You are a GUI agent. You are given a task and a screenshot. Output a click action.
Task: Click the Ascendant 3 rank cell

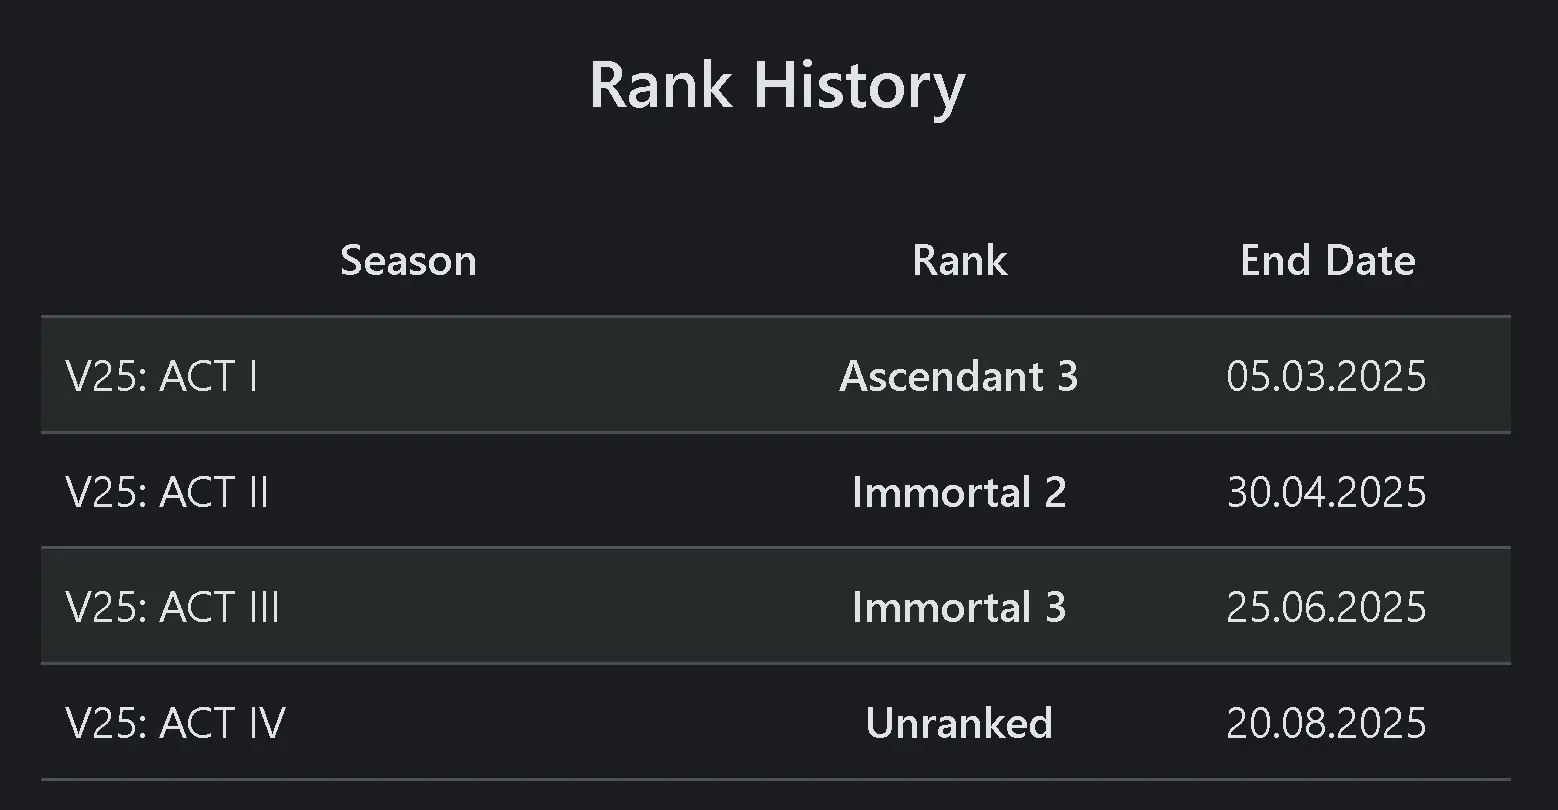pos(958,377)
